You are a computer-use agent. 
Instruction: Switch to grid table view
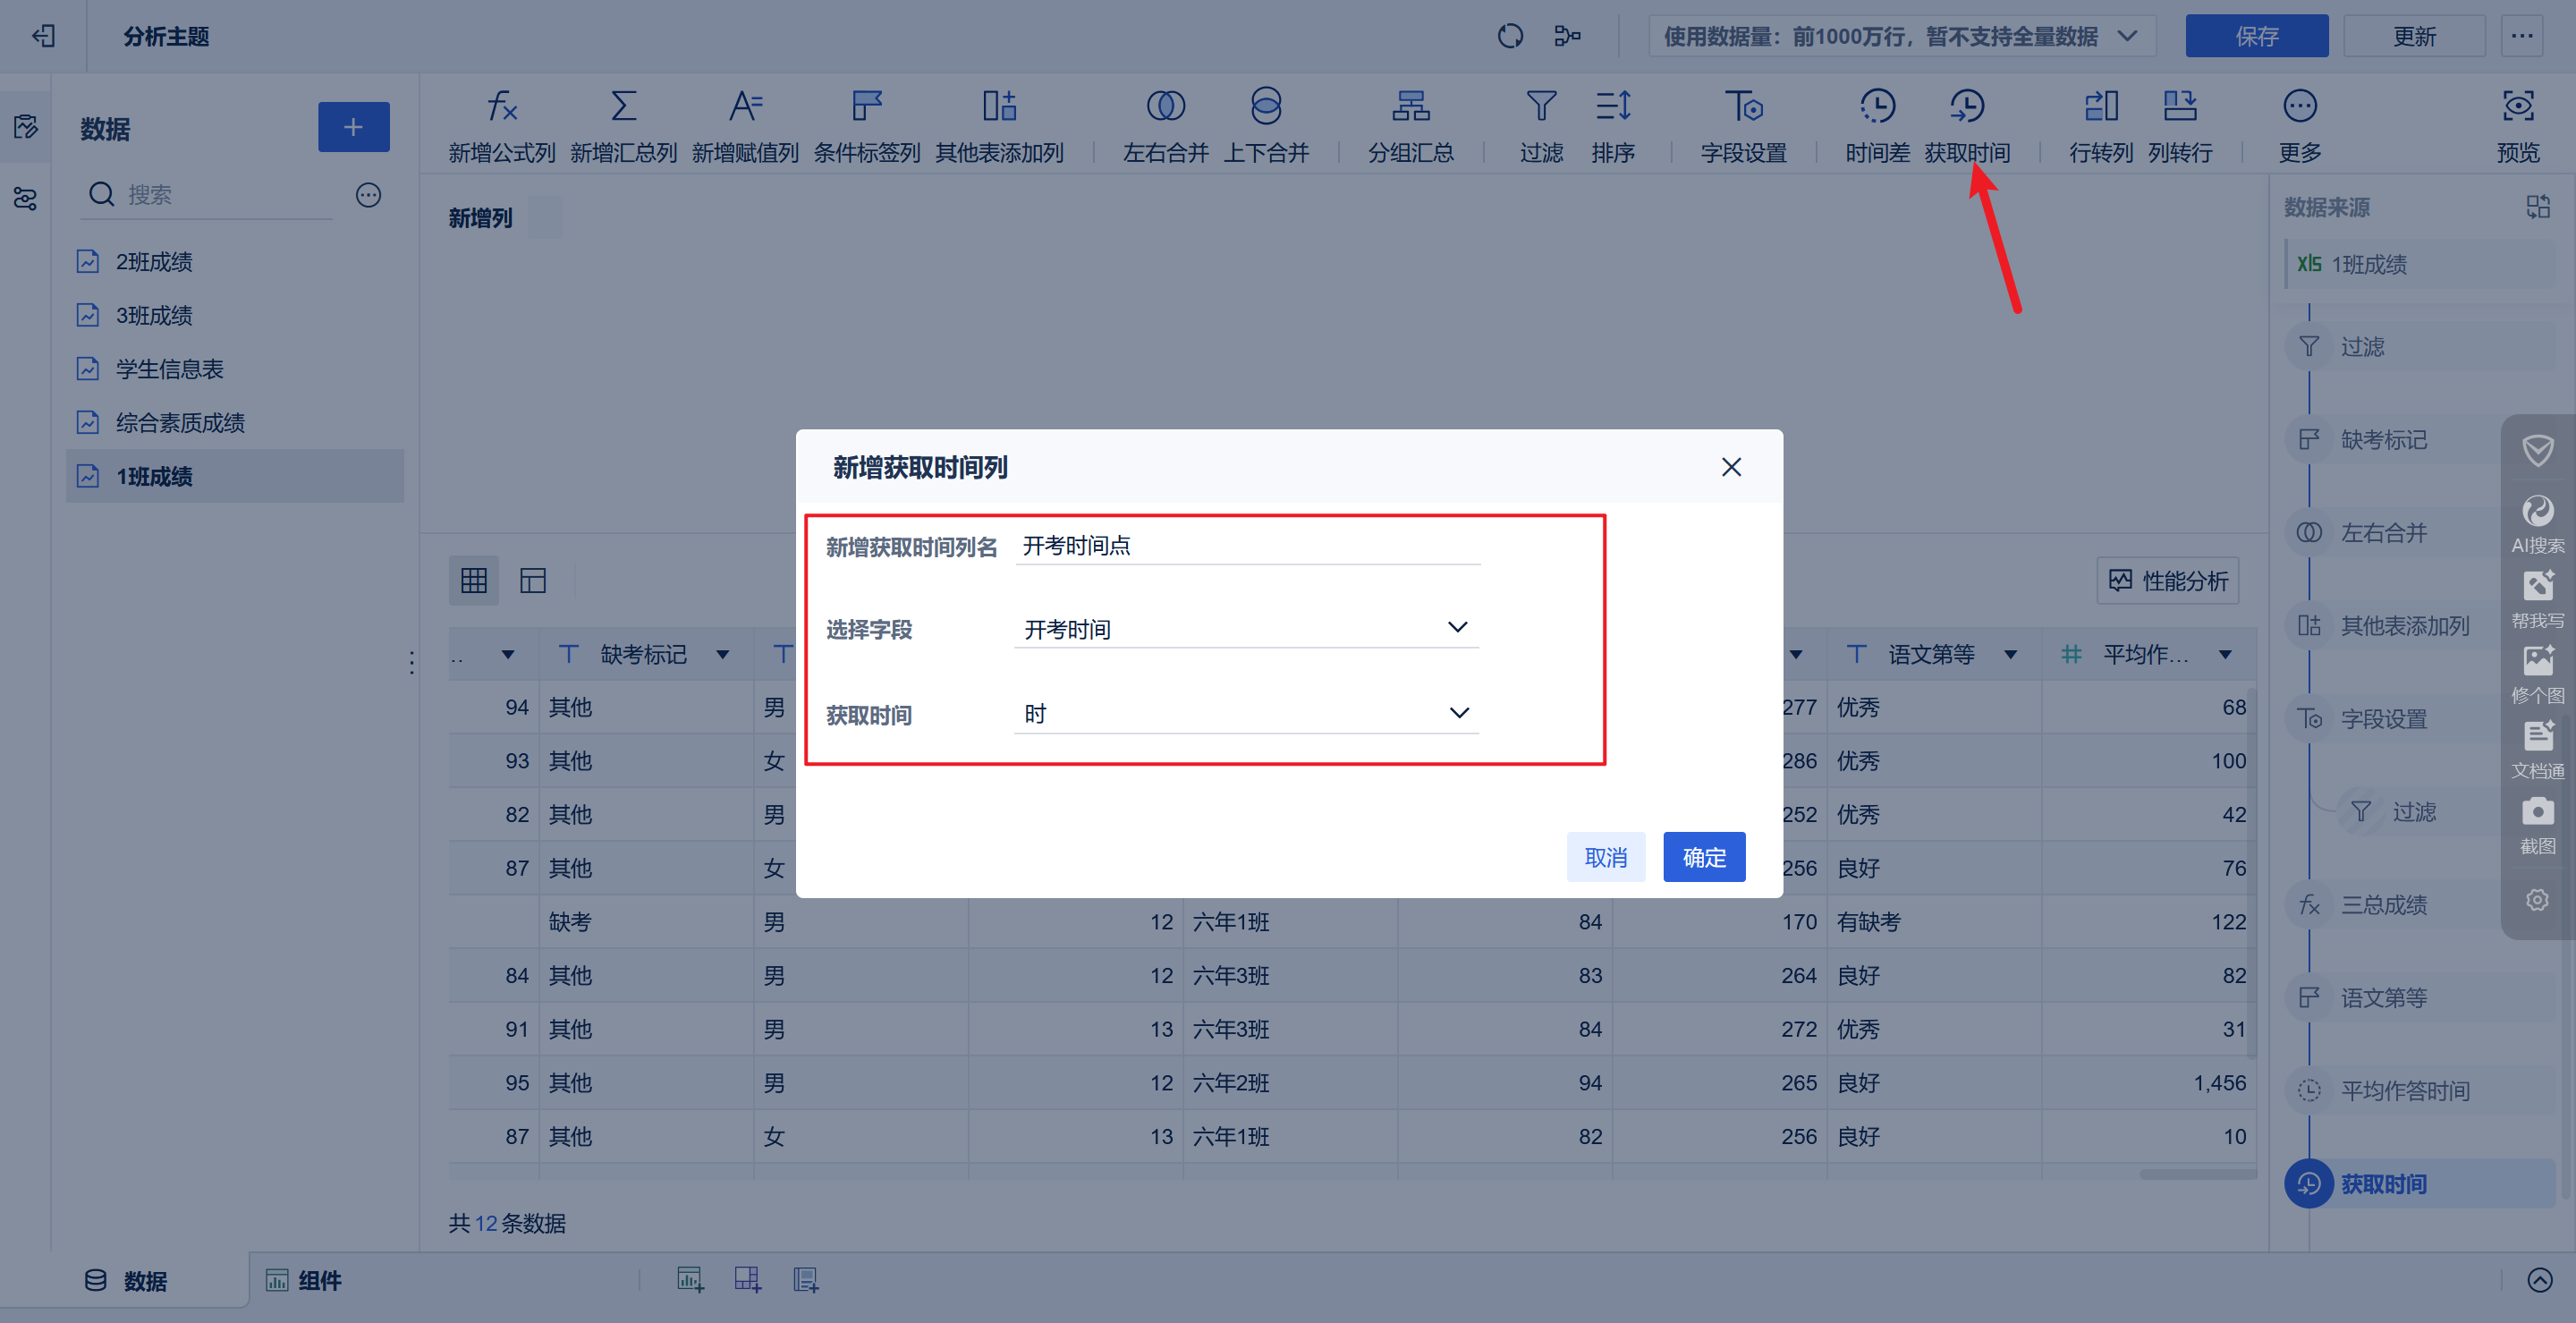(474, 580)
